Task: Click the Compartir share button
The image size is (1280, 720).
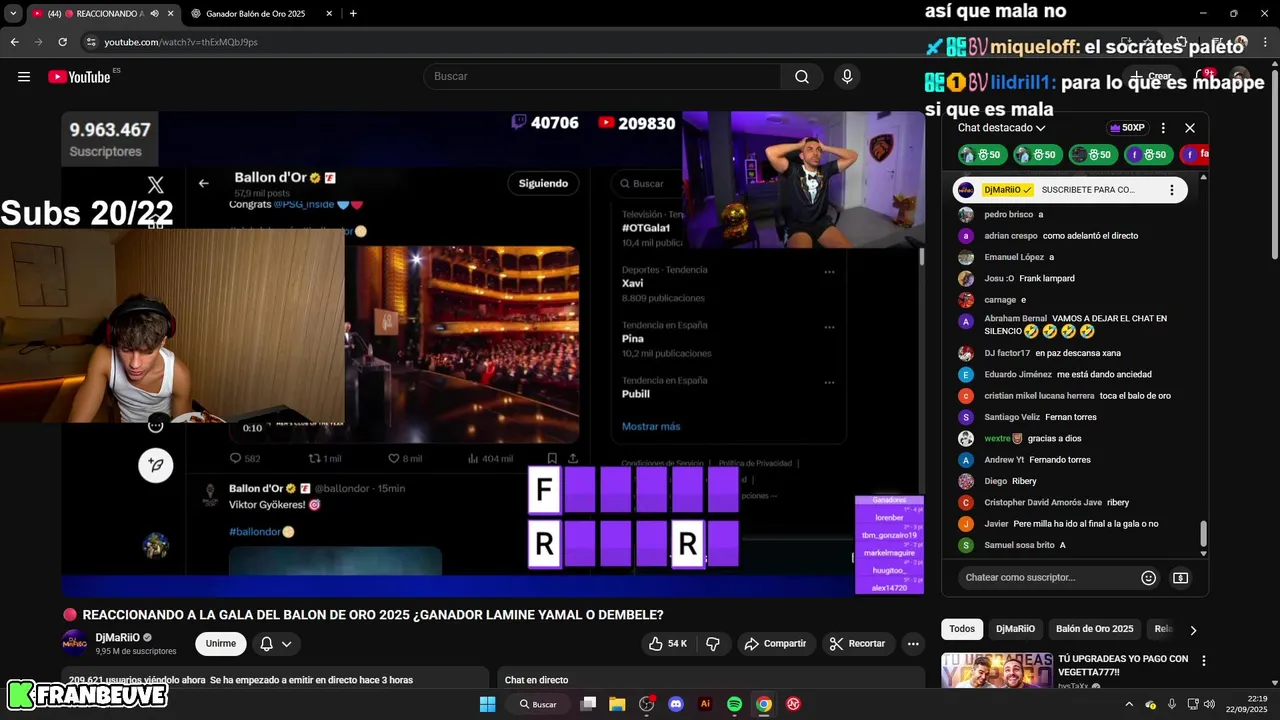Action: tap(775, 644)
